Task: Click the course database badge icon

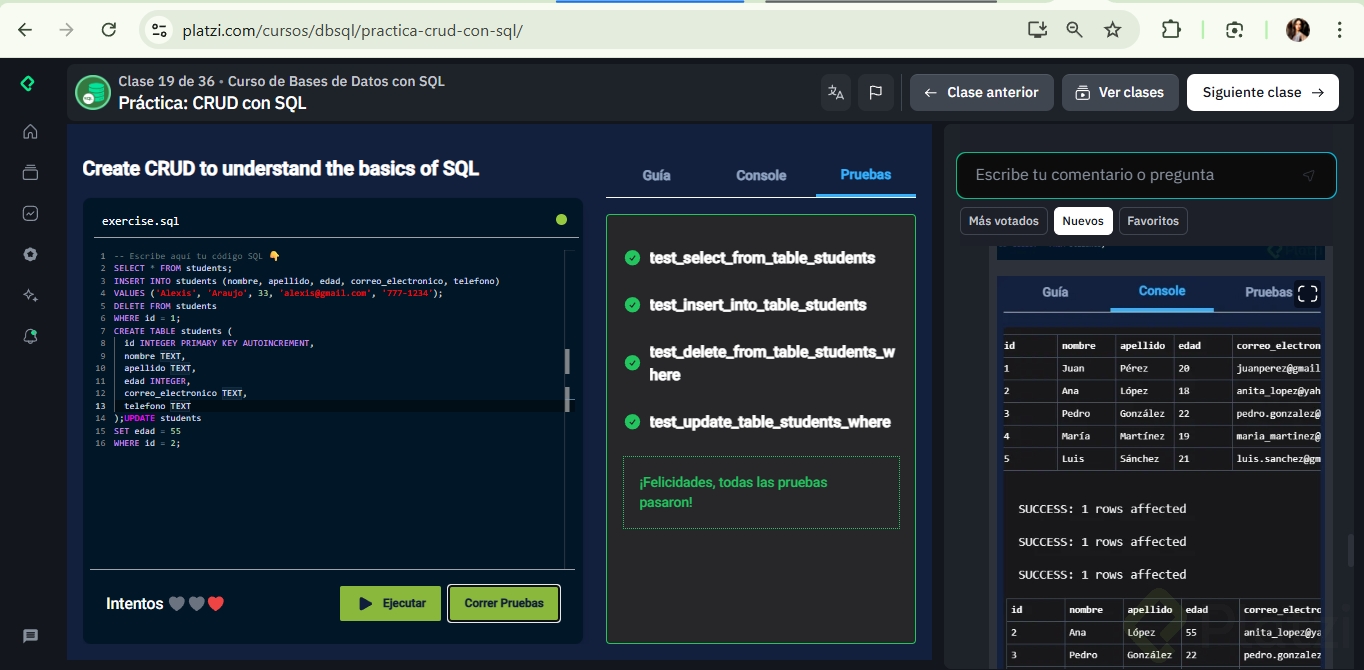Action: [93, 93]
